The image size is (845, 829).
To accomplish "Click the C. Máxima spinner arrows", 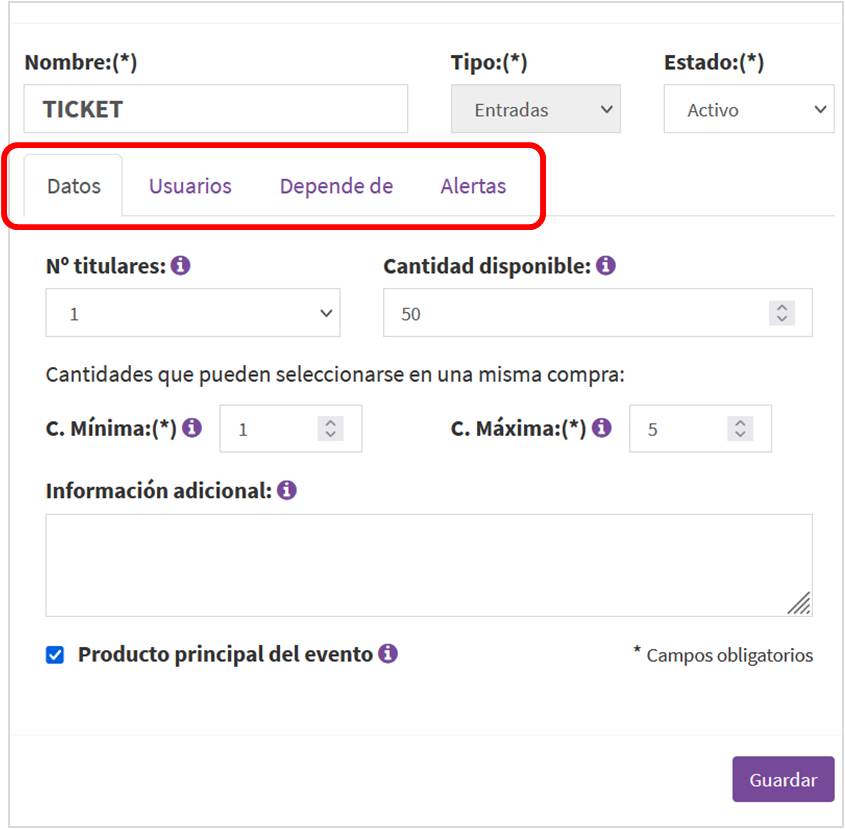I will click(x=740, y=429).
